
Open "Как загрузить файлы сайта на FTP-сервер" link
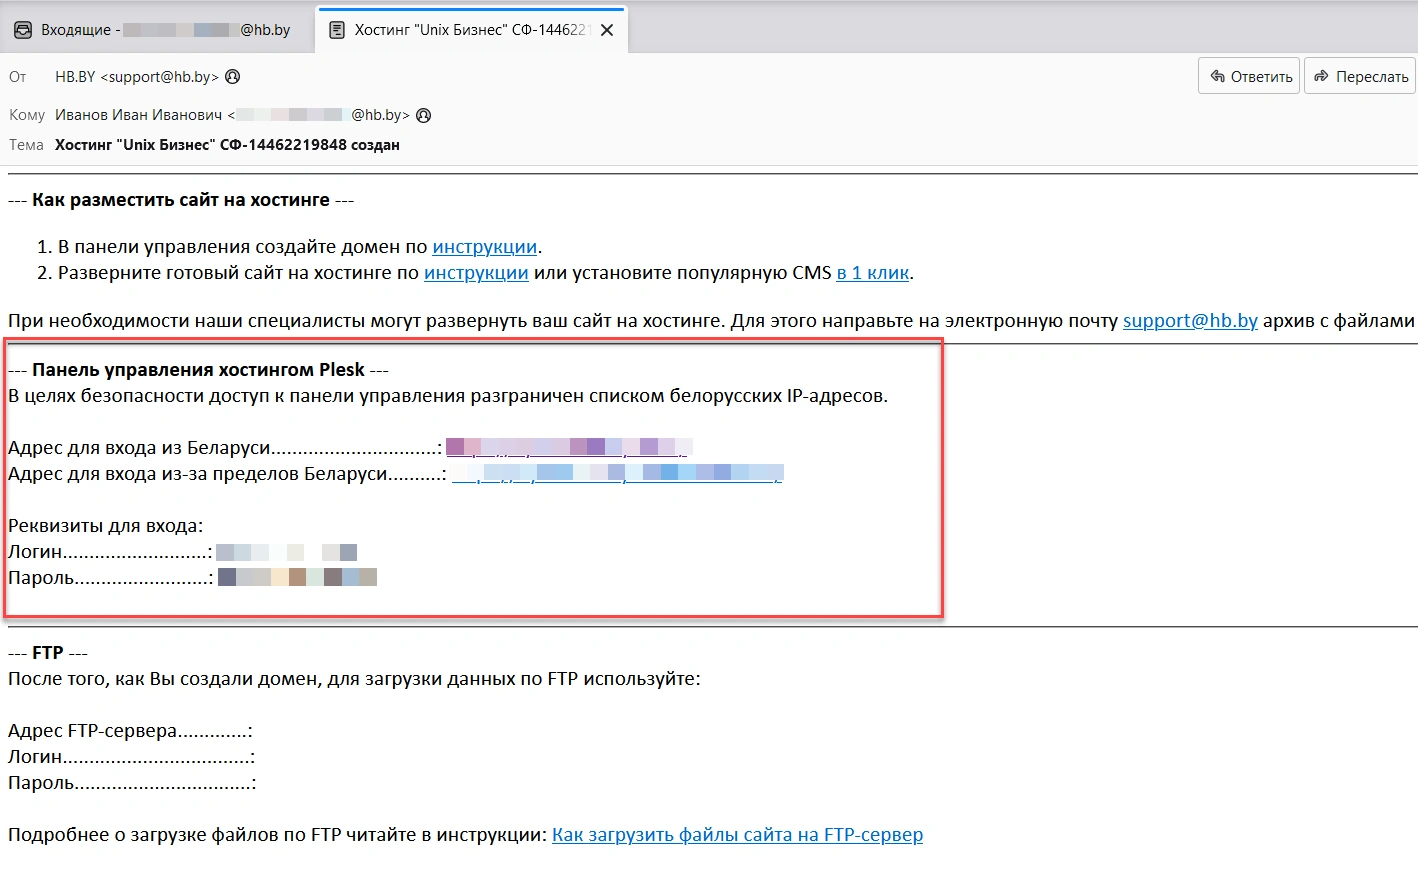click(737, 835)
